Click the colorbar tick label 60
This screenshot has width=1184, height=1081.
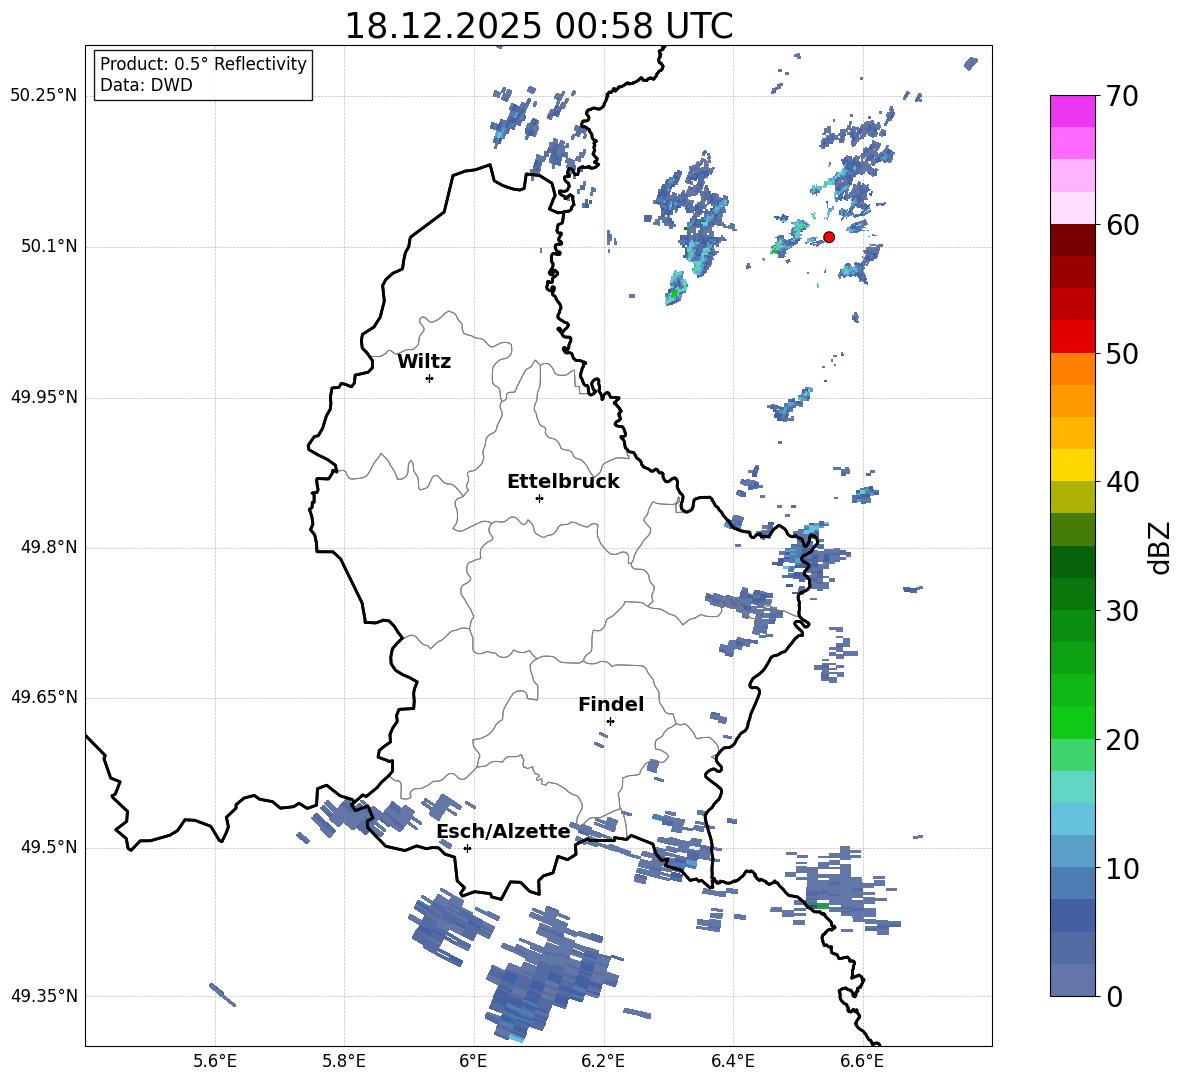(x=1123, y=225)
